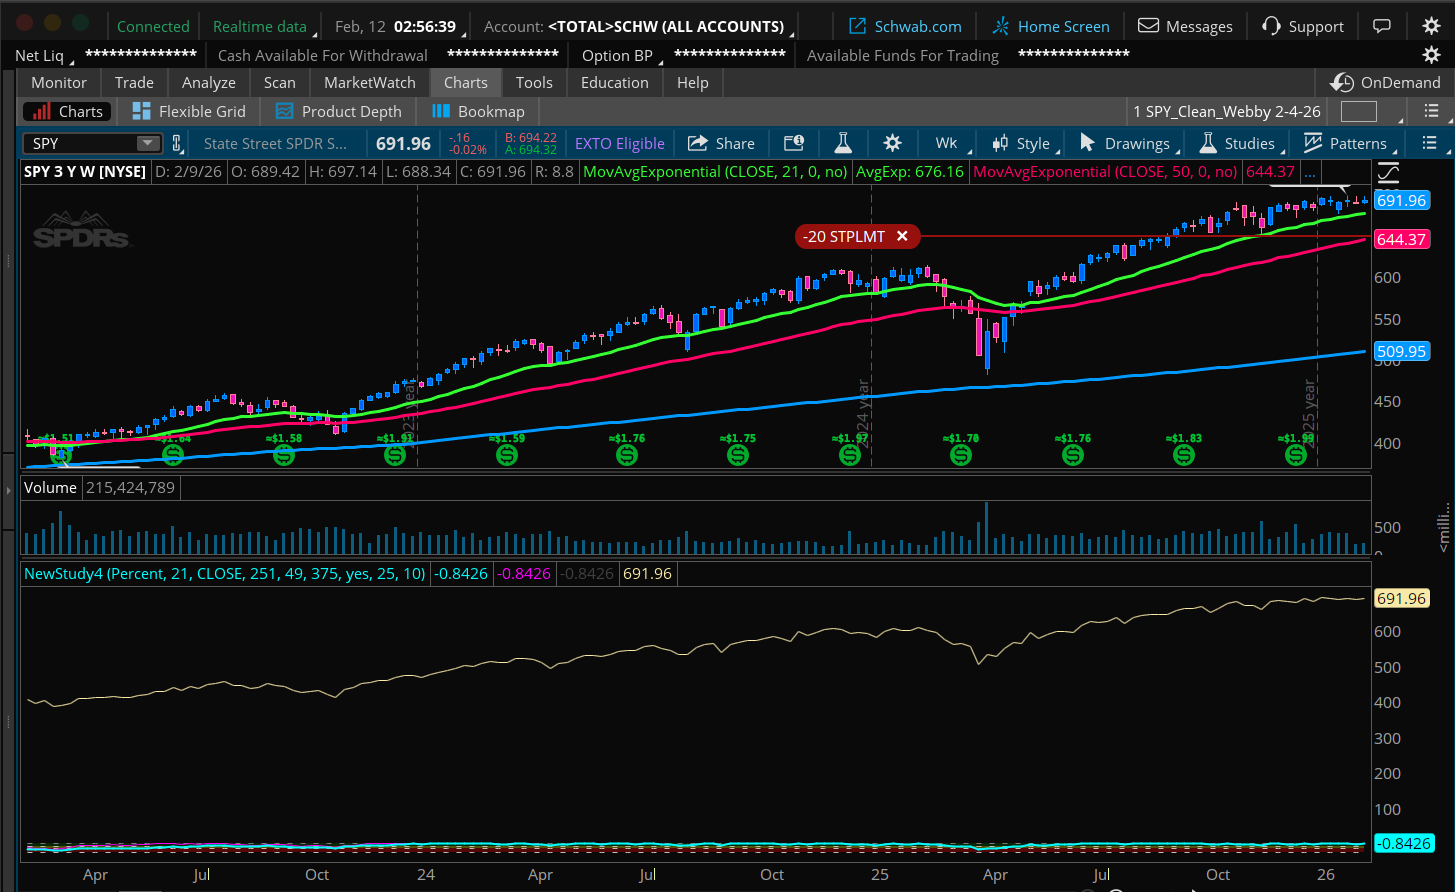Viewport: 1455px width, 892px height.
Task: Click the OnDemand clock button
Action: click(x=1386, y=82)
